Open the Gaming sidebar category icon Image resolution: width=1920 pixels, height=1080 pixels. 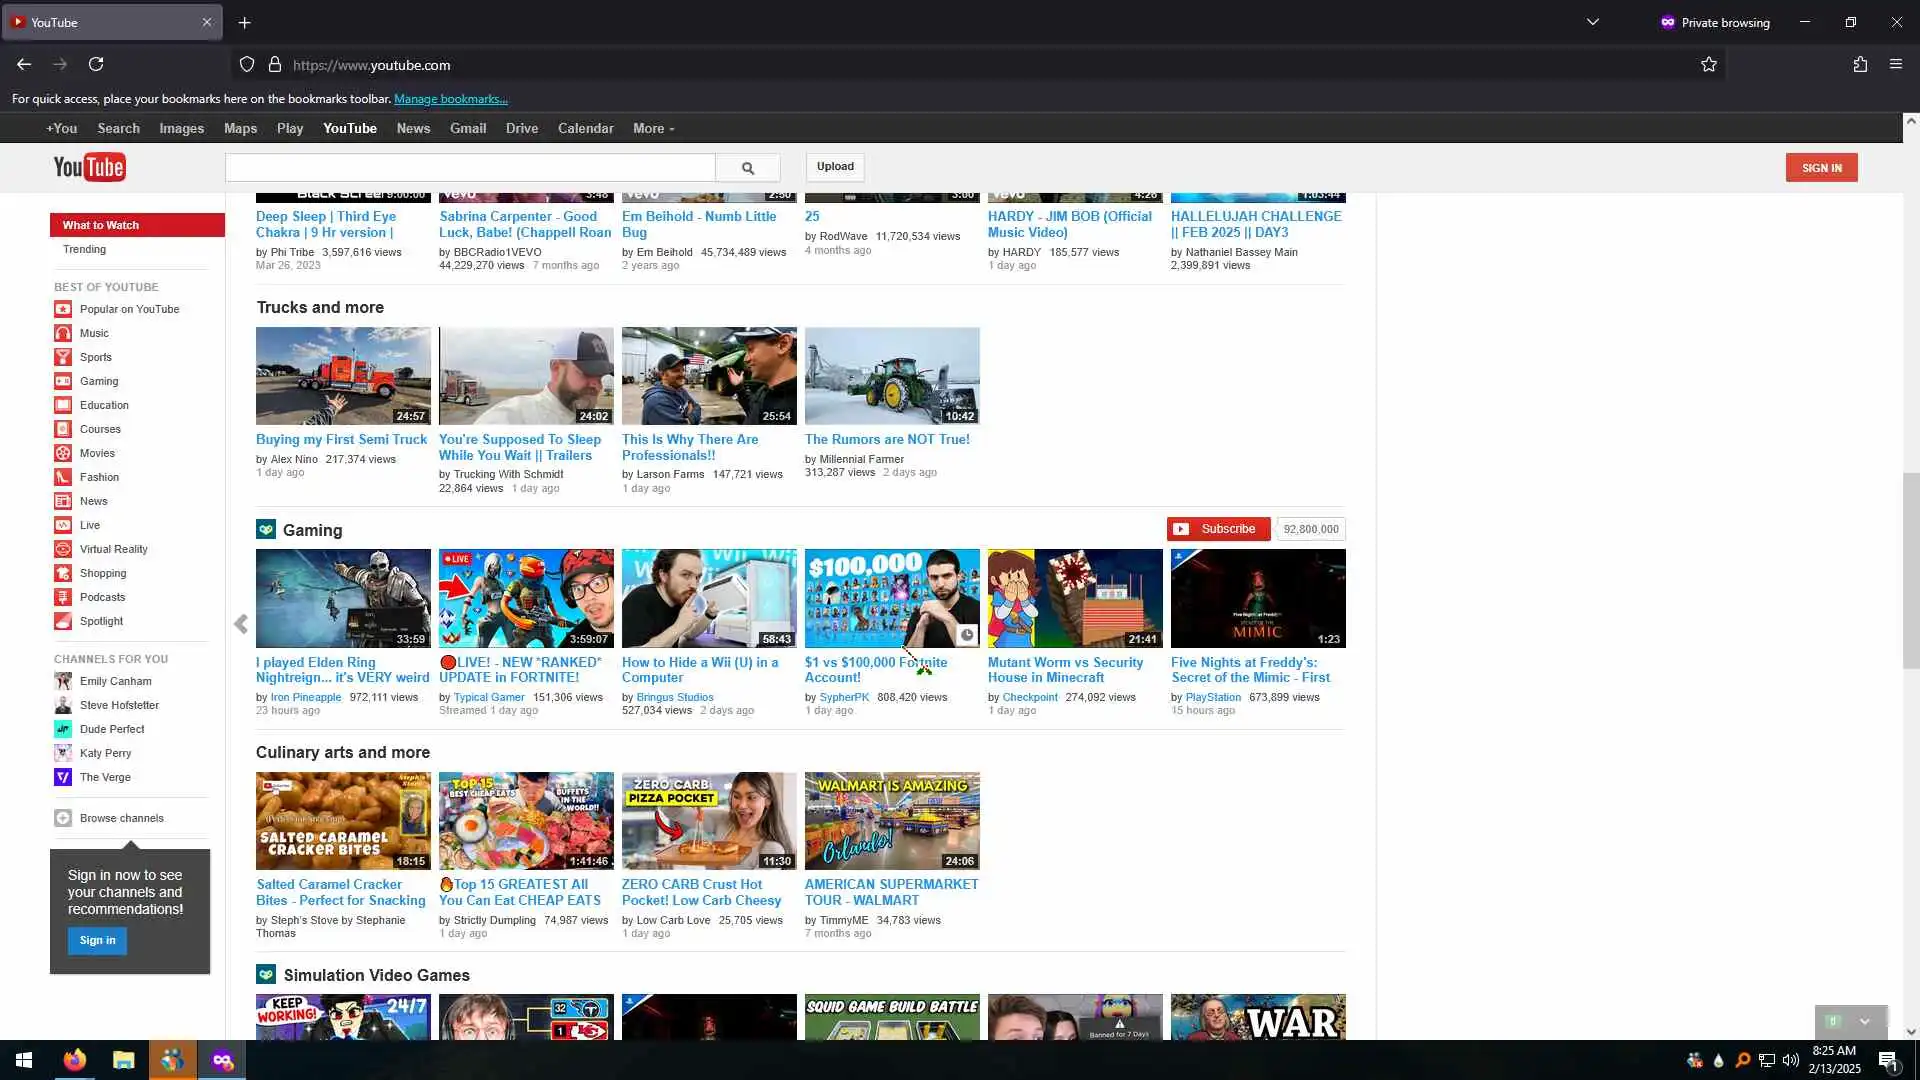[x=63, y=381]
